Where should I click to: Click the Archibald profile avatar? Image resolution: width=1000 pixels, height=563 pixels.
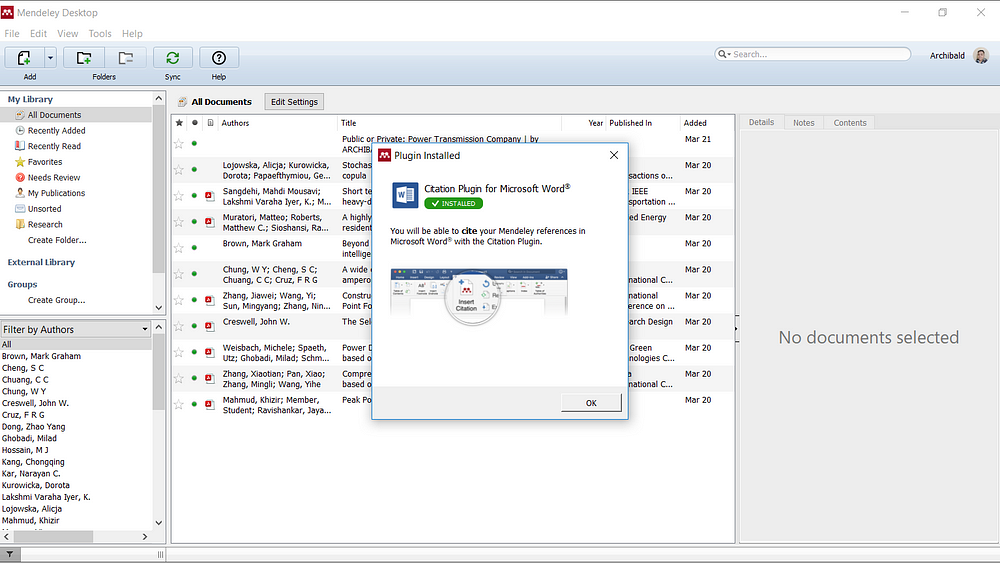pyautogui.click(x=981, y=55)
